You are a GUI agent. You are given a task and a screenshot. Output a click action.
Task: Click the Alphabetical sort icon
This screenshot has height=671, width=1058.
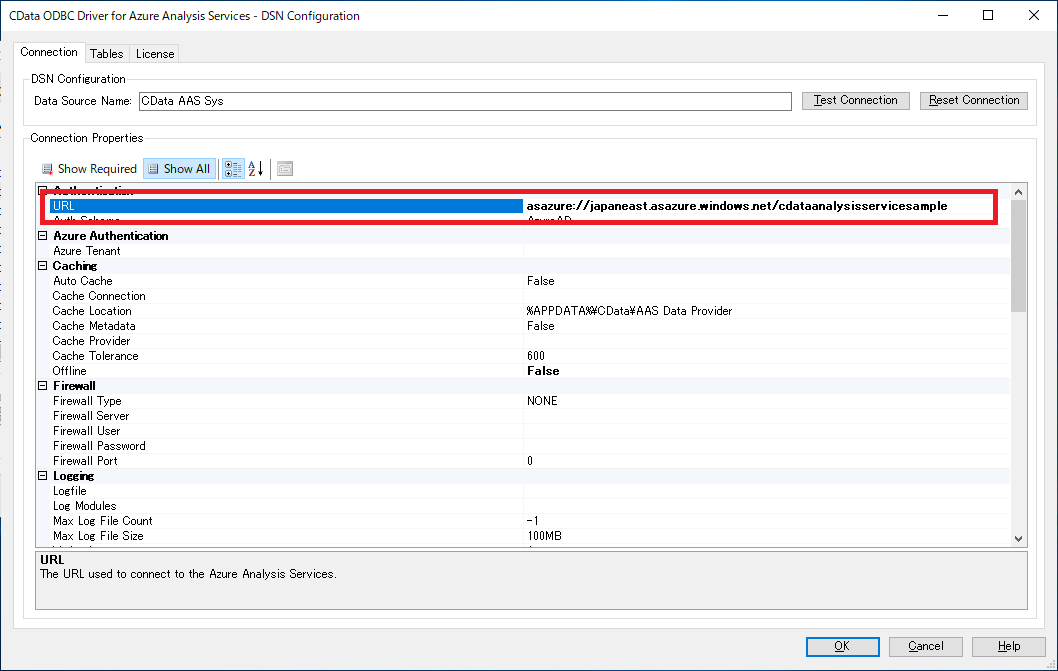click(256, 169)
